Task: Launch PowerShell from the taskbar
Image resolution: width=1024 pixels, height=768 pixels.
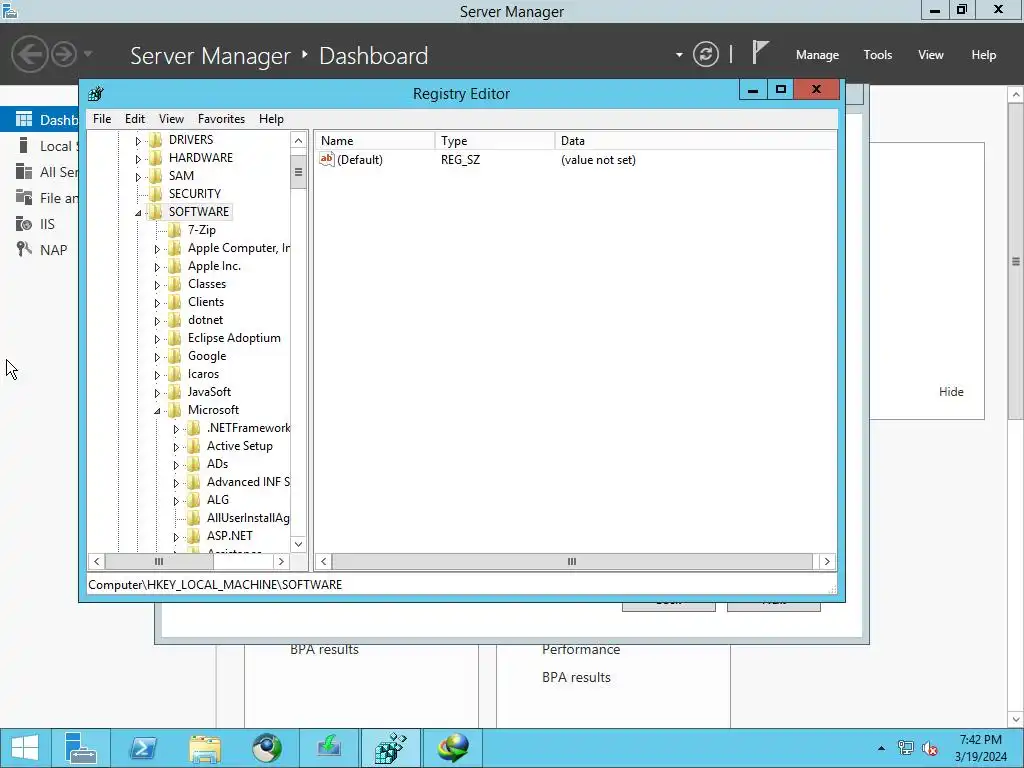Action: [142, 748]
